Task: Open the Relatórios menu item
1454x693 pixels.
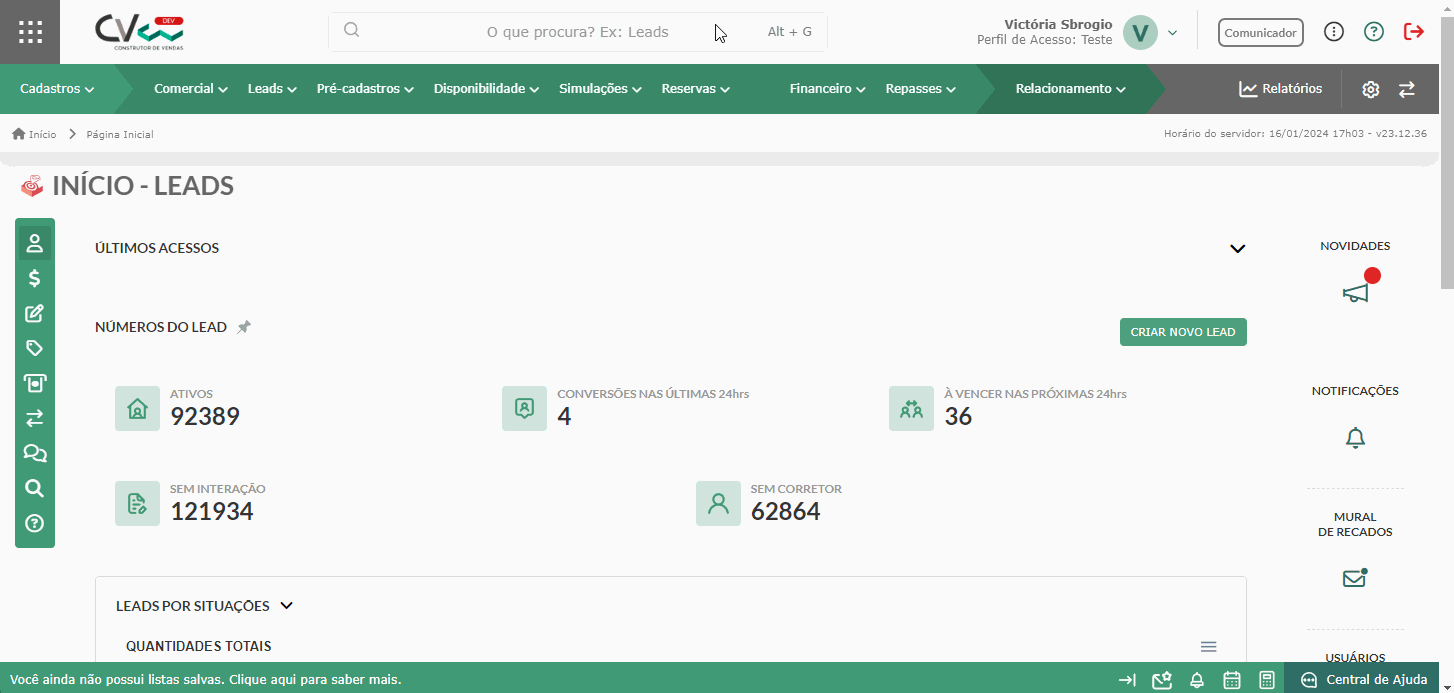Action: coord(1280,89)
